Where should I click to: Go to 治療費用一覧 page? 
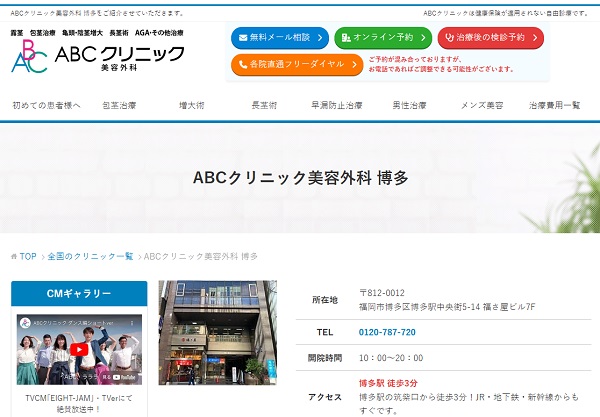(554, 105)
